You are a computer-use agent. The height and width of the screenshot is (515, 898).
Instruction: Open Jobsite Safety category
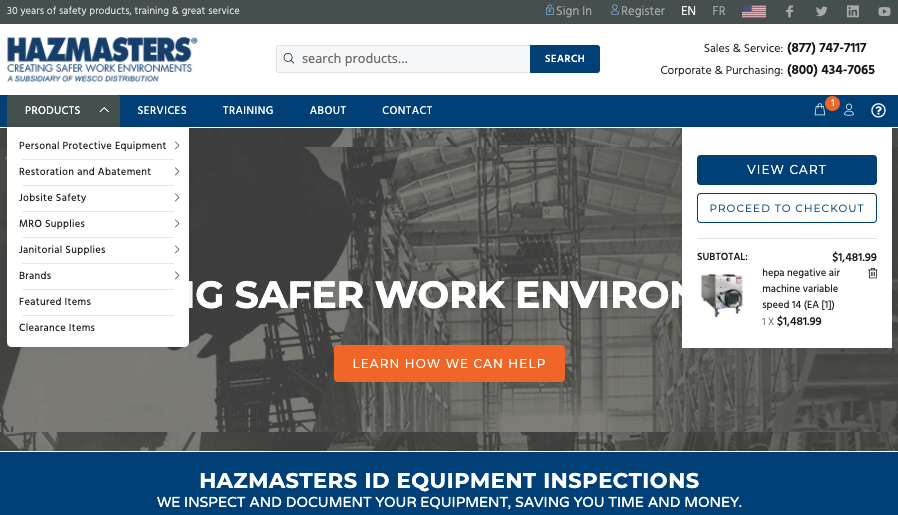[x=52, y=197]
